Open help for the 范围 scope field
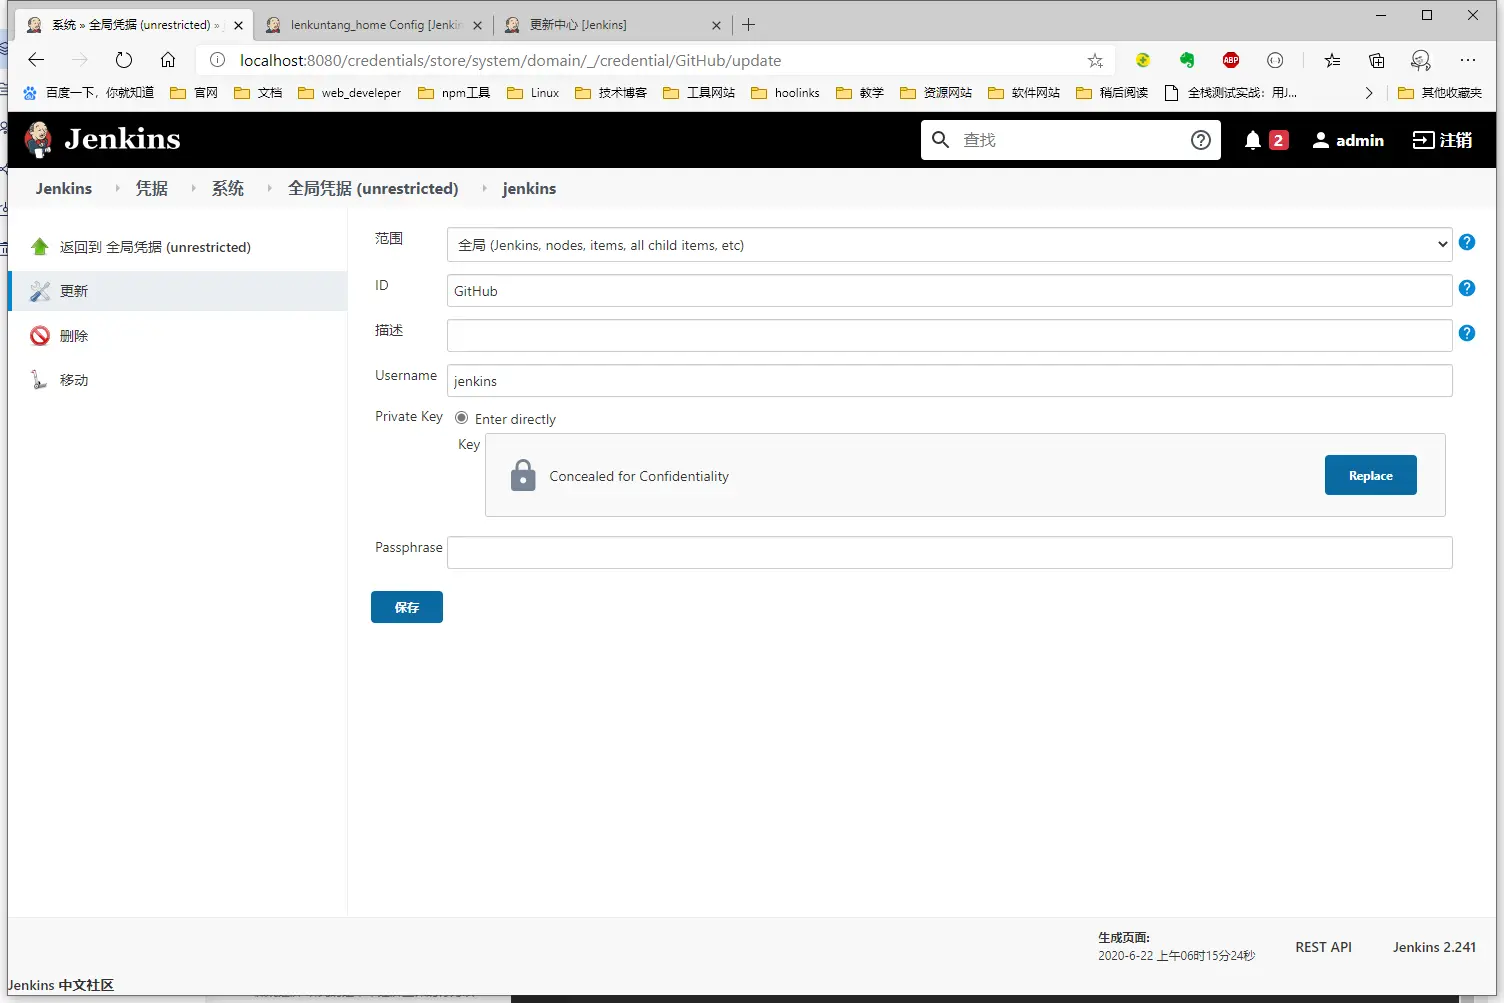The width and height of the screenshot is (1504, 1003). pyautogui.click(x=1467, y=242)
